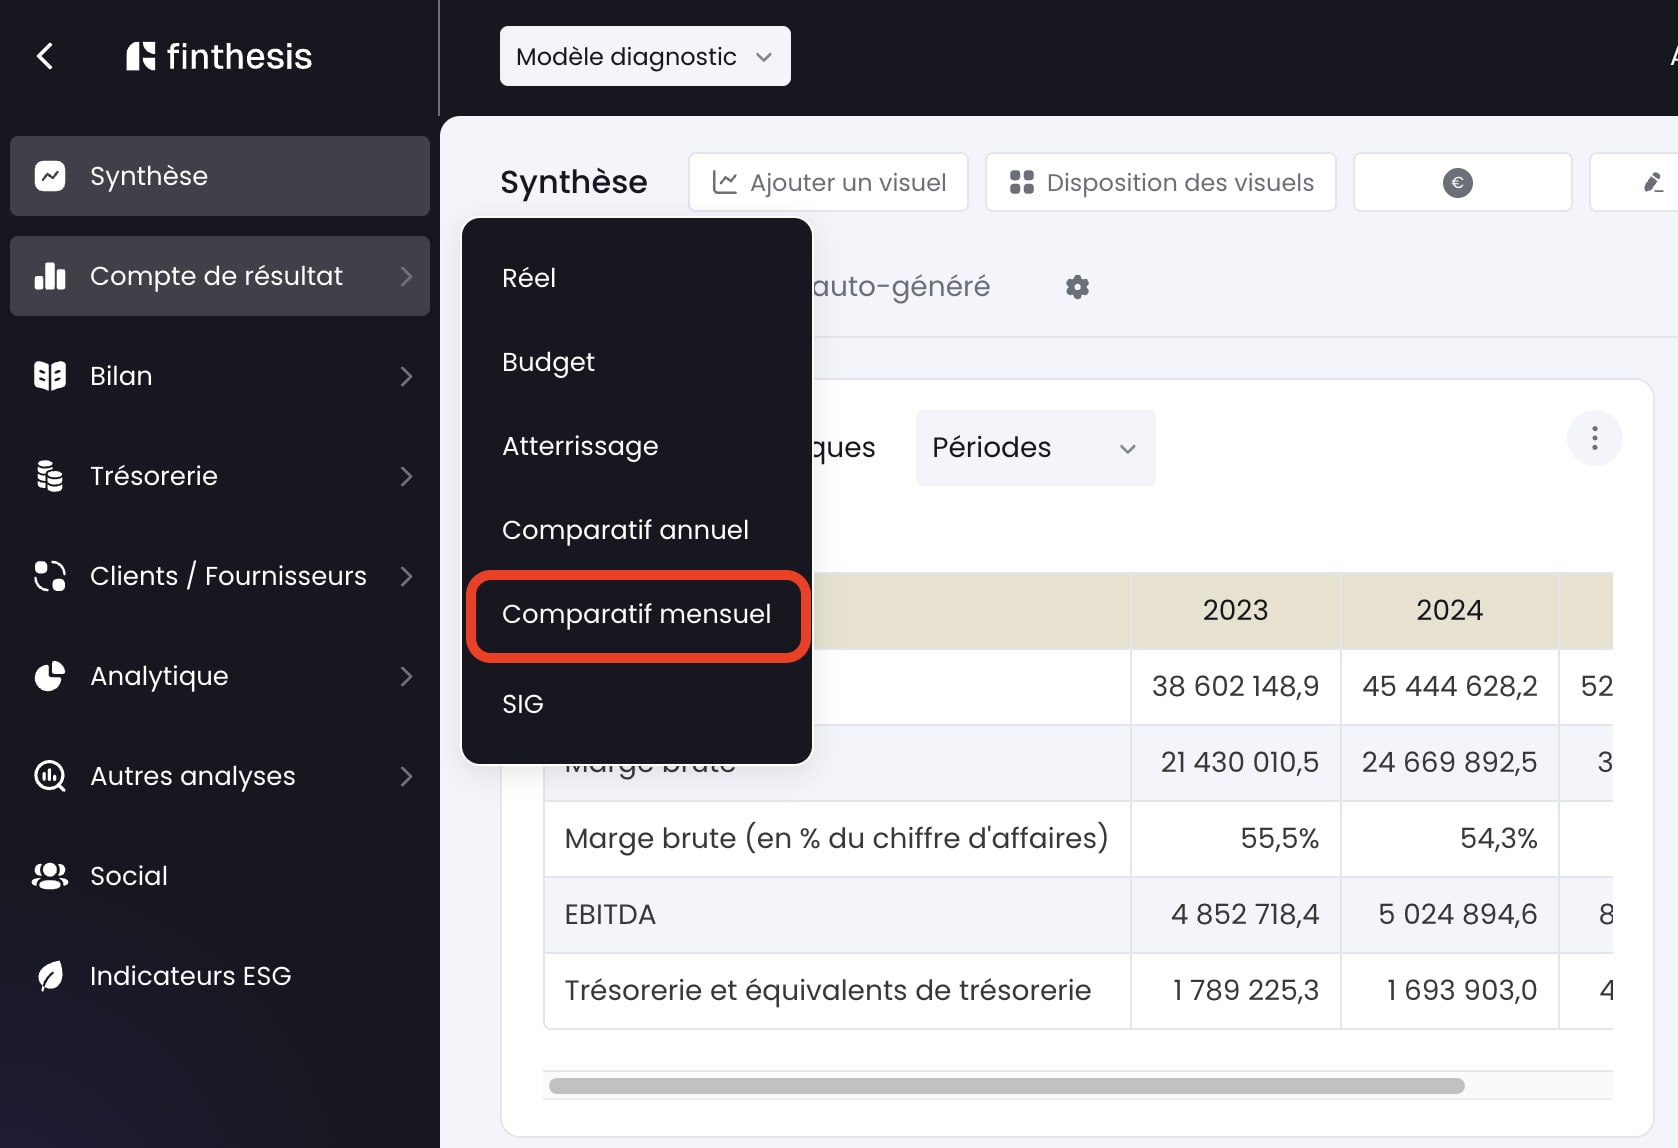Open the Périodes dropdown

click(x=1034, y=447)
